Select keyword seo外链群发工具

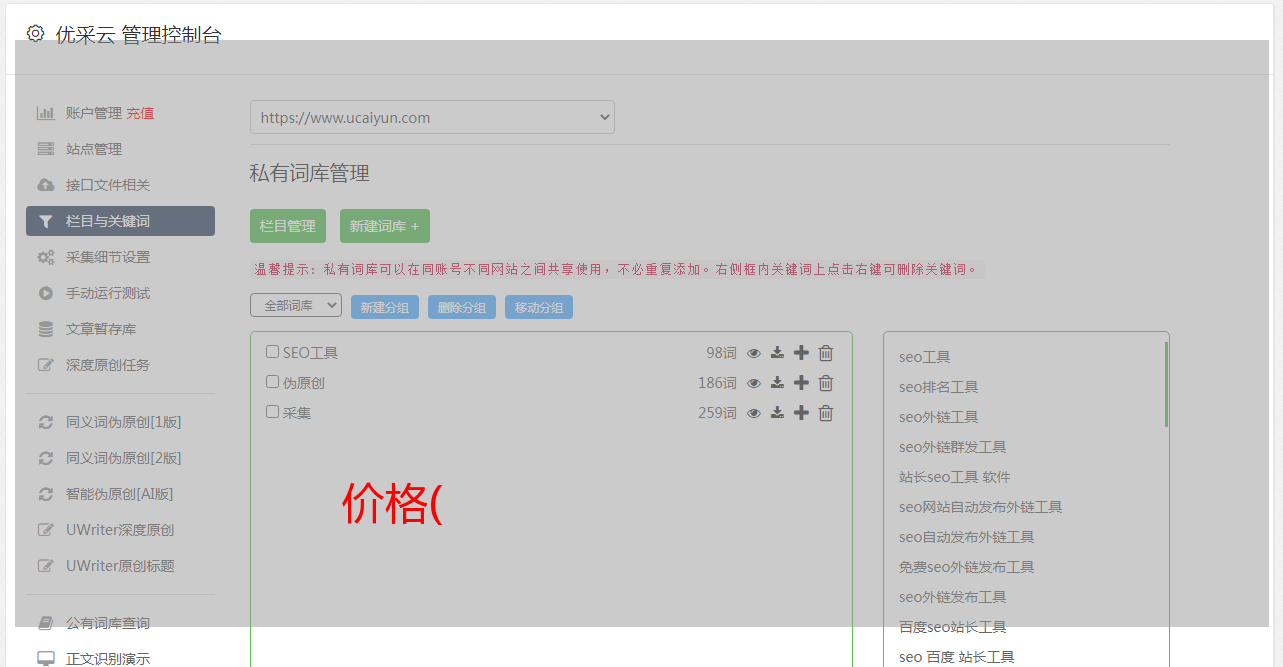click(952, 447)
